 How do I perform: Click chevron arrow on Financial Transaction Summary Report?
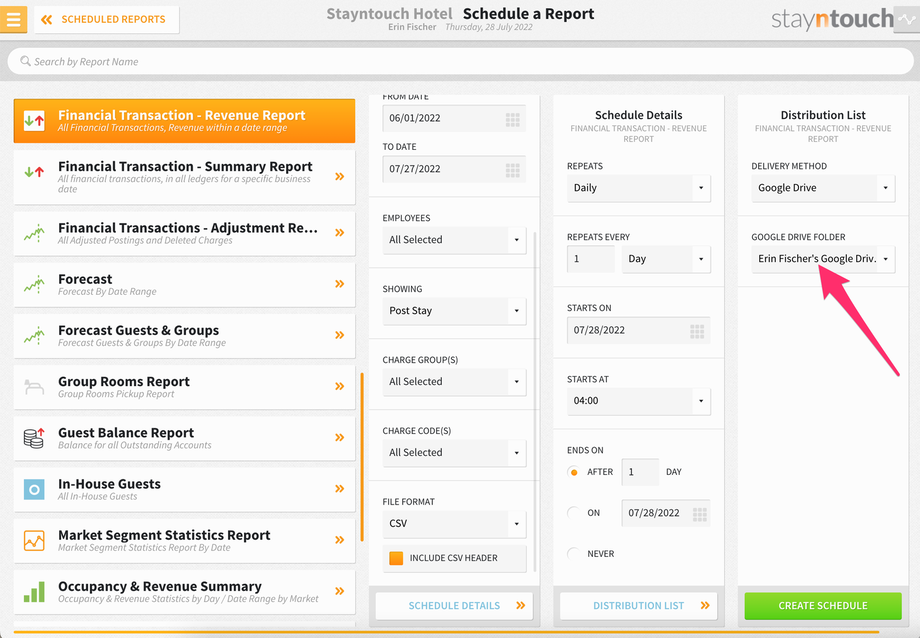[339, 176]
